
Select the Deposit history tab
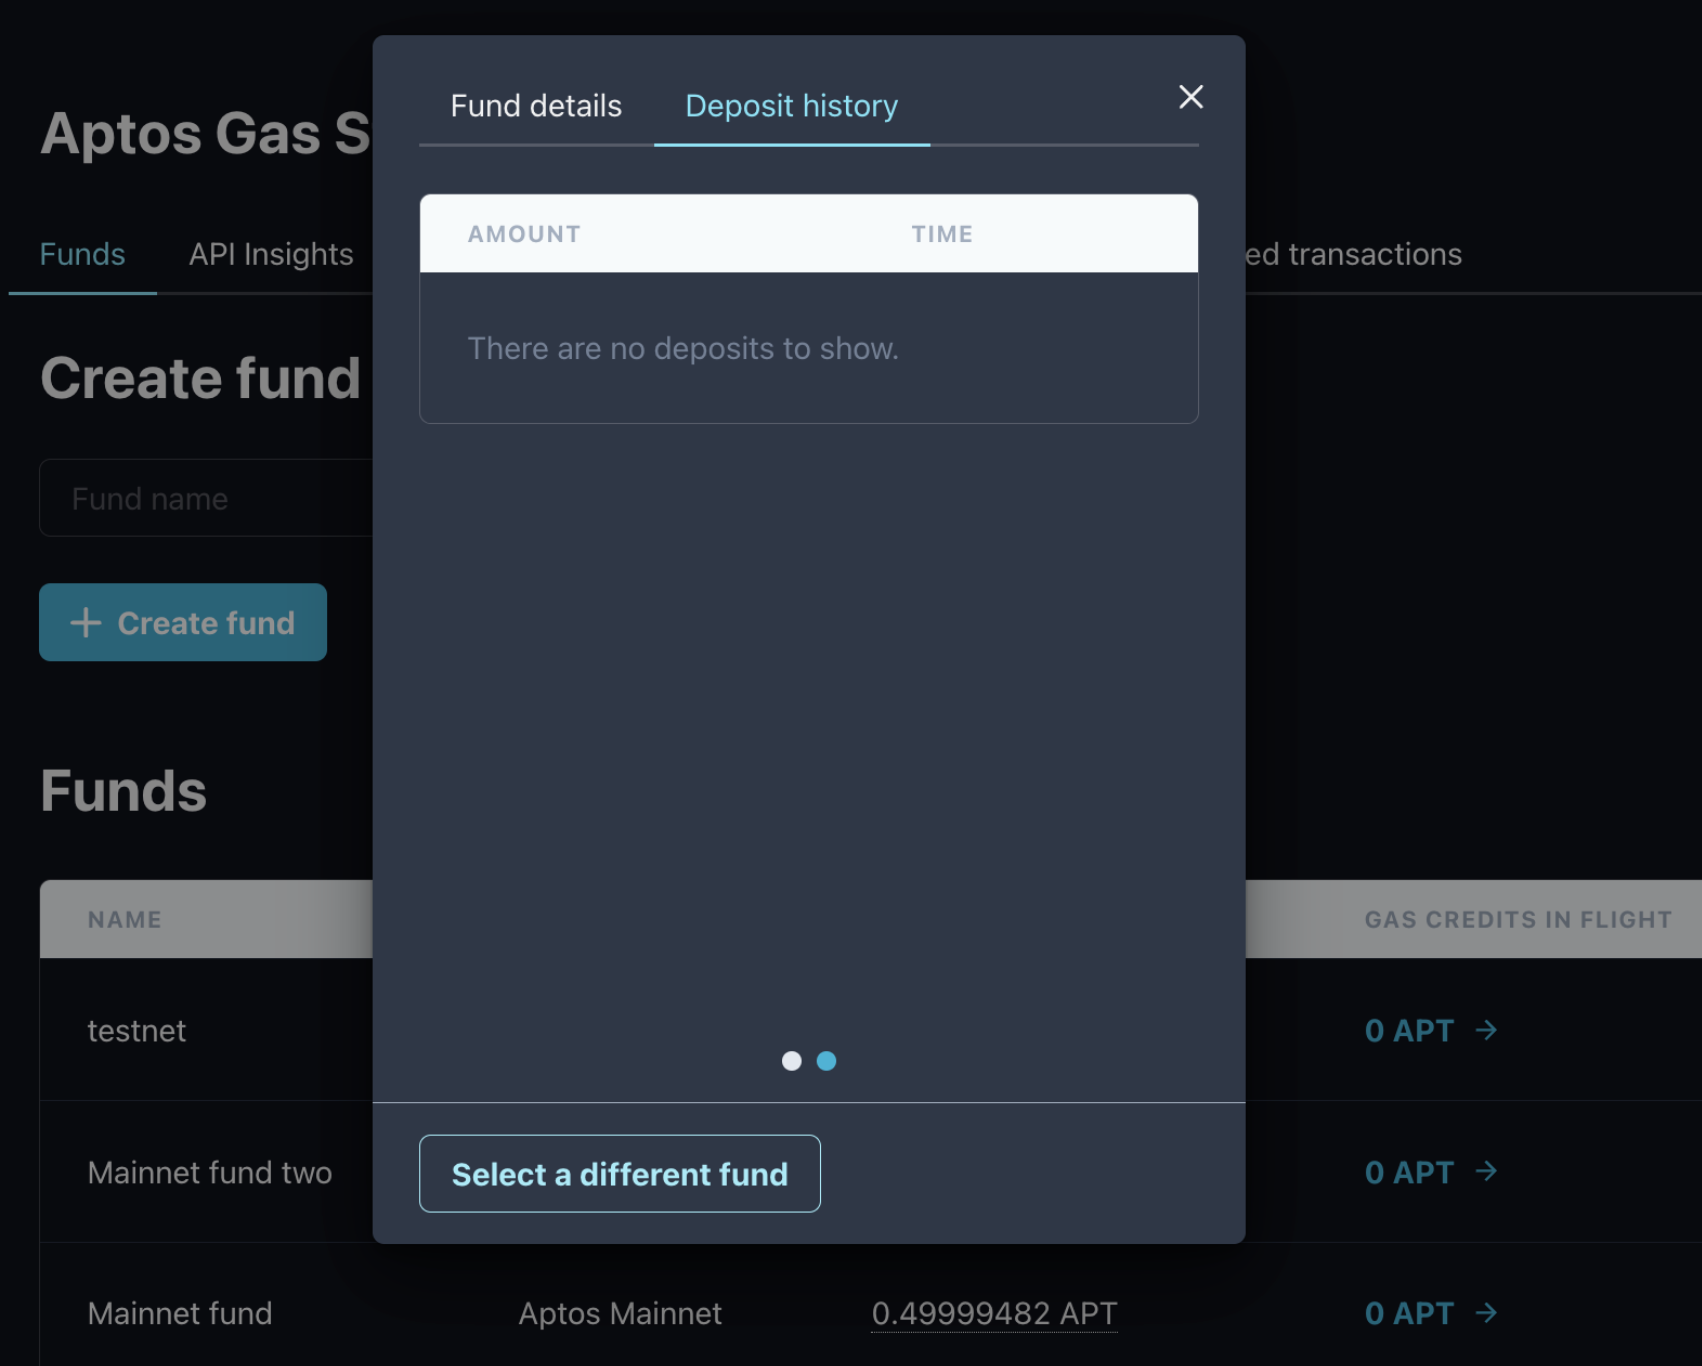pos(791,106)
